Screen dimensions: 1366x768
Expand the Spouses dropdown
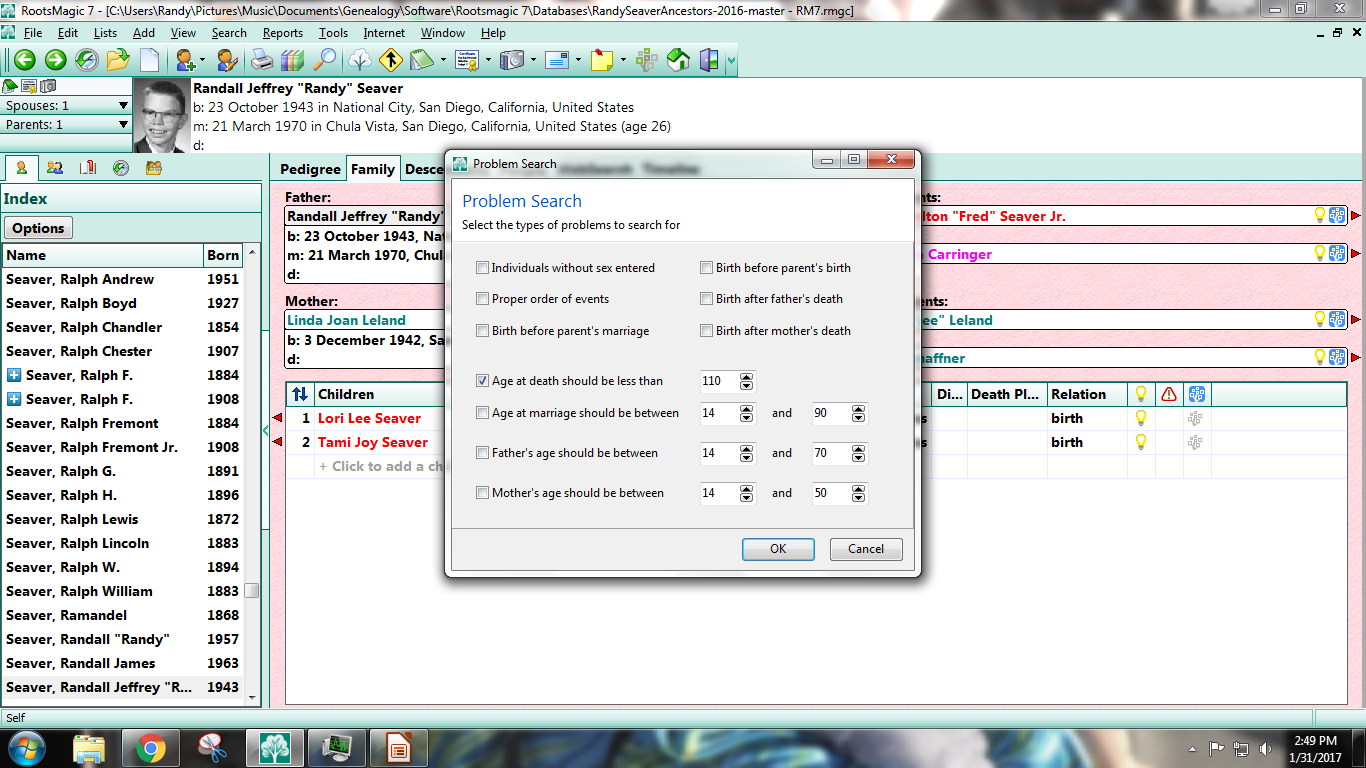tap(124, 105)
